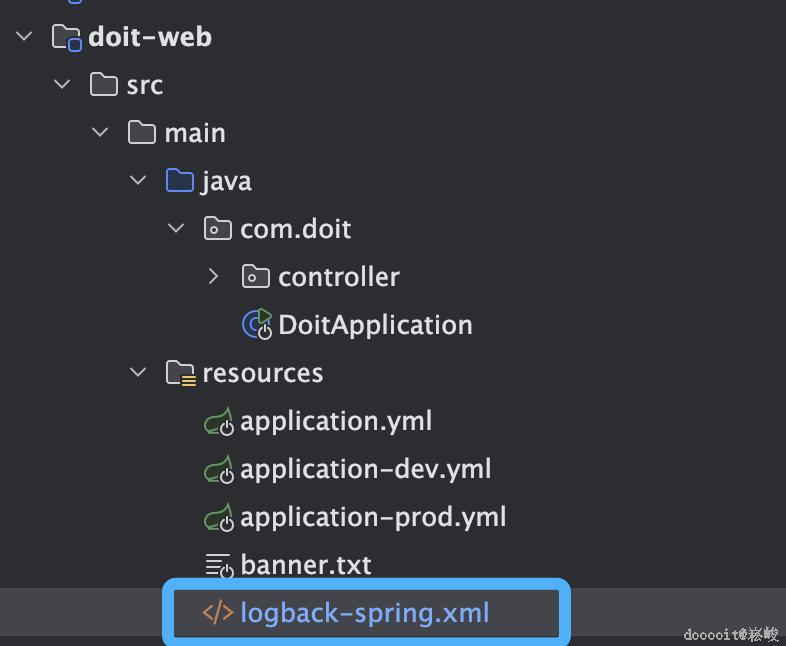This screenshot has height=646, width=786.
Task: Click the com.doit package icon
Action: click(x=218, y=229)
